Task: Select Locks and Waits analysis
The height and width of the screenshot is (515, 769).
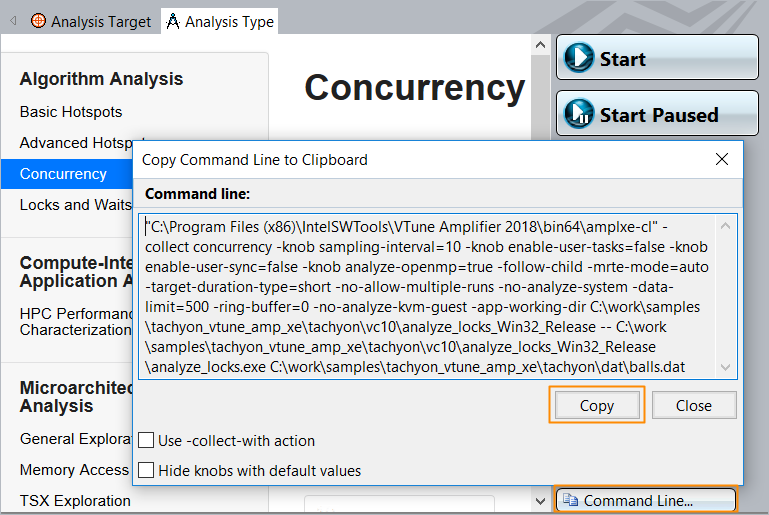Action: click(76, 205)
